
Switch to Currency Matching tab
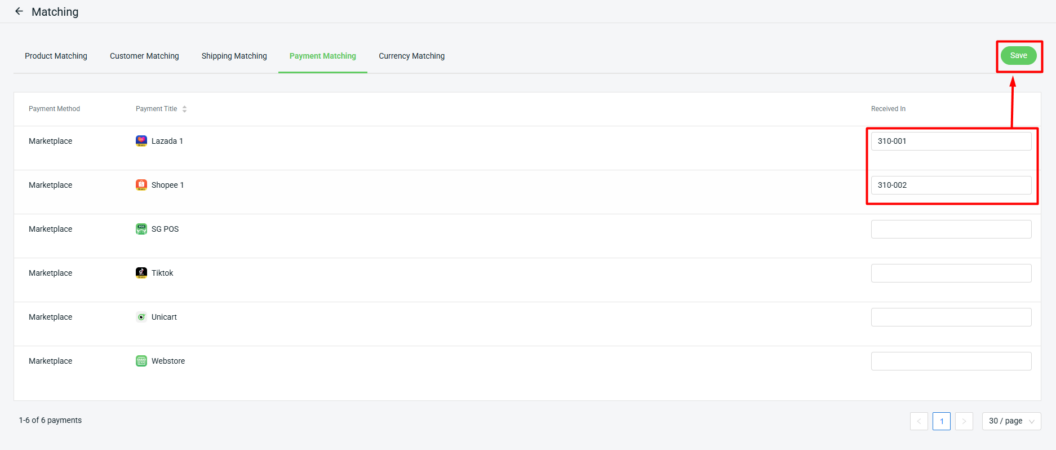pyautogui.click(x=411, y=56)
